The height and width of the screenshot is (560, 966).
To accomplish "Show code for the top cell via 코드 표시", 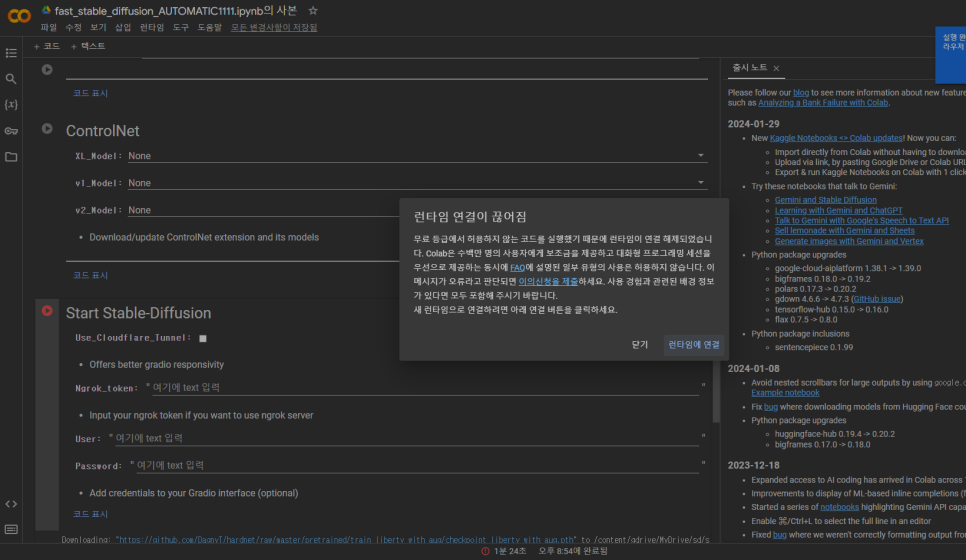I will (x=90, y=93).
